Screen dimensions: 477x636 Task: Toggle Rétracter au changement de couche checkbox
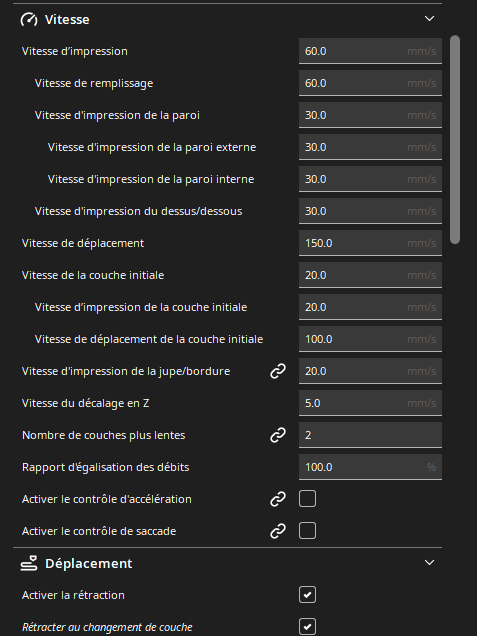click(x=307, y=627)
